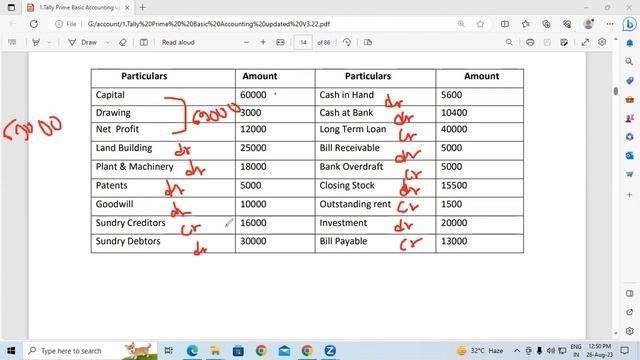
Task: Show hidden system tray icons
Action: (517, 351)
